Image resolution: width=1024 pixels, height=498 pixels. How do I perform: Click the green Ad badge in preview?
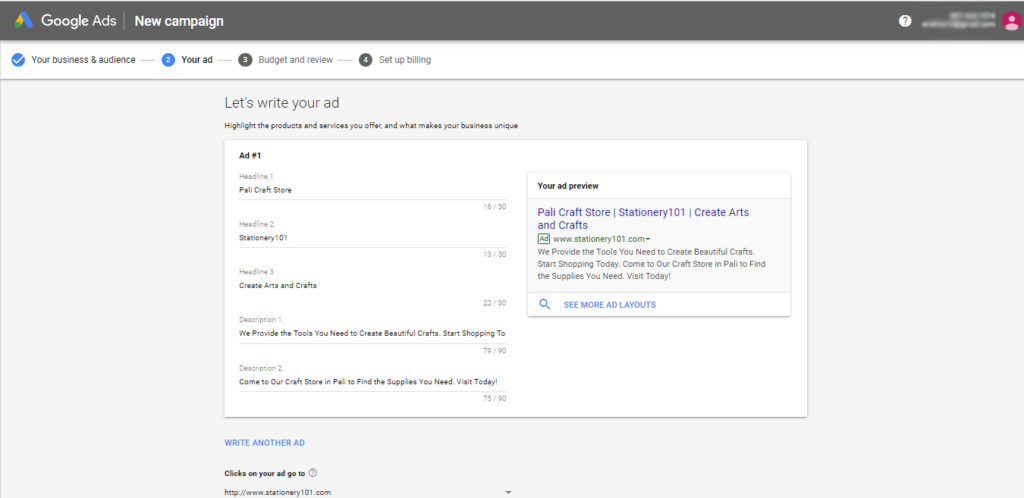[x=544, y=239]
